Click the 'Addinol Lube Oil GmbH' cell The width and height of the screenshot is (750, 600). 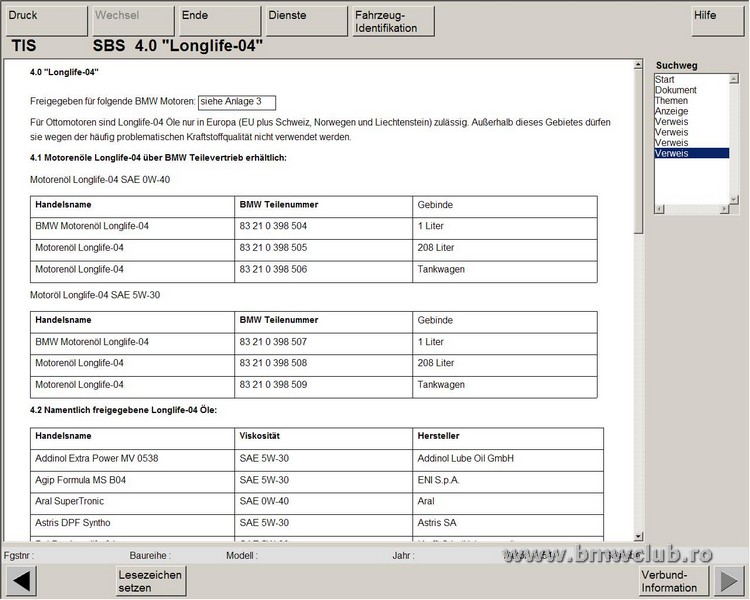click(508, 458)
